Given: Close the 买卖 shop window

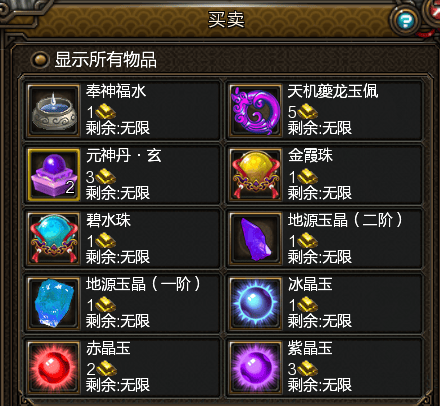Looking at the screenshot, I should (434, 13).
